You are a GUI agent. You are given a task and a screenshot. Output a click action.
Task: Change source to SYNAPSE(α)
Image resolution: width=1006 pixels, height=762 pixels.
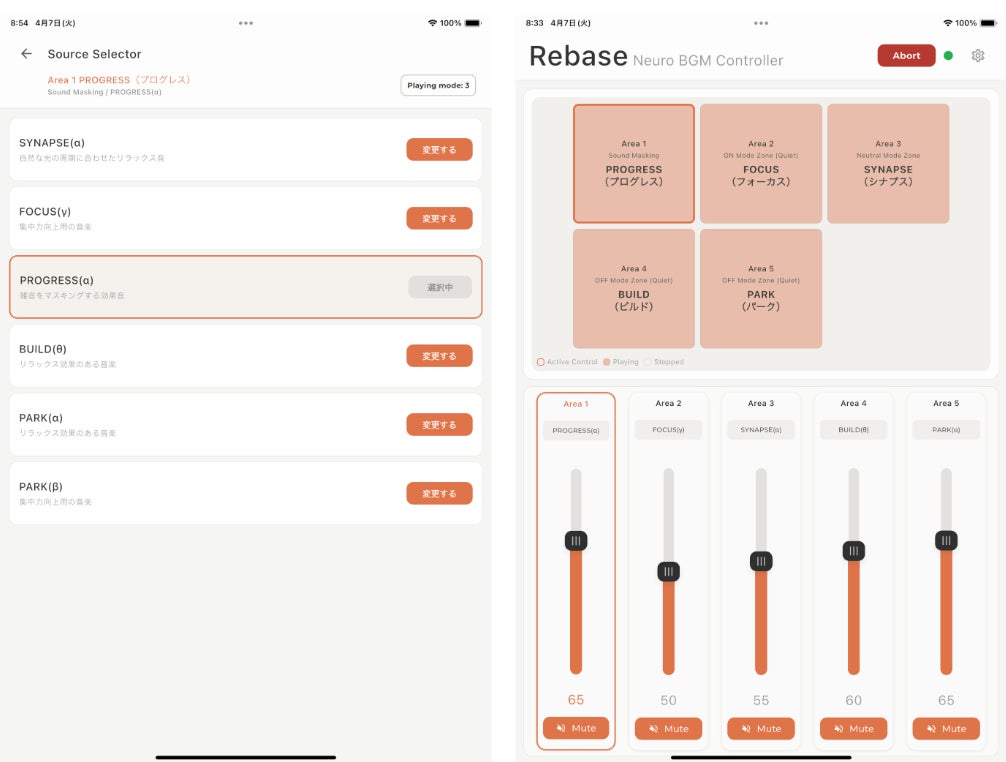coord(439,149)
